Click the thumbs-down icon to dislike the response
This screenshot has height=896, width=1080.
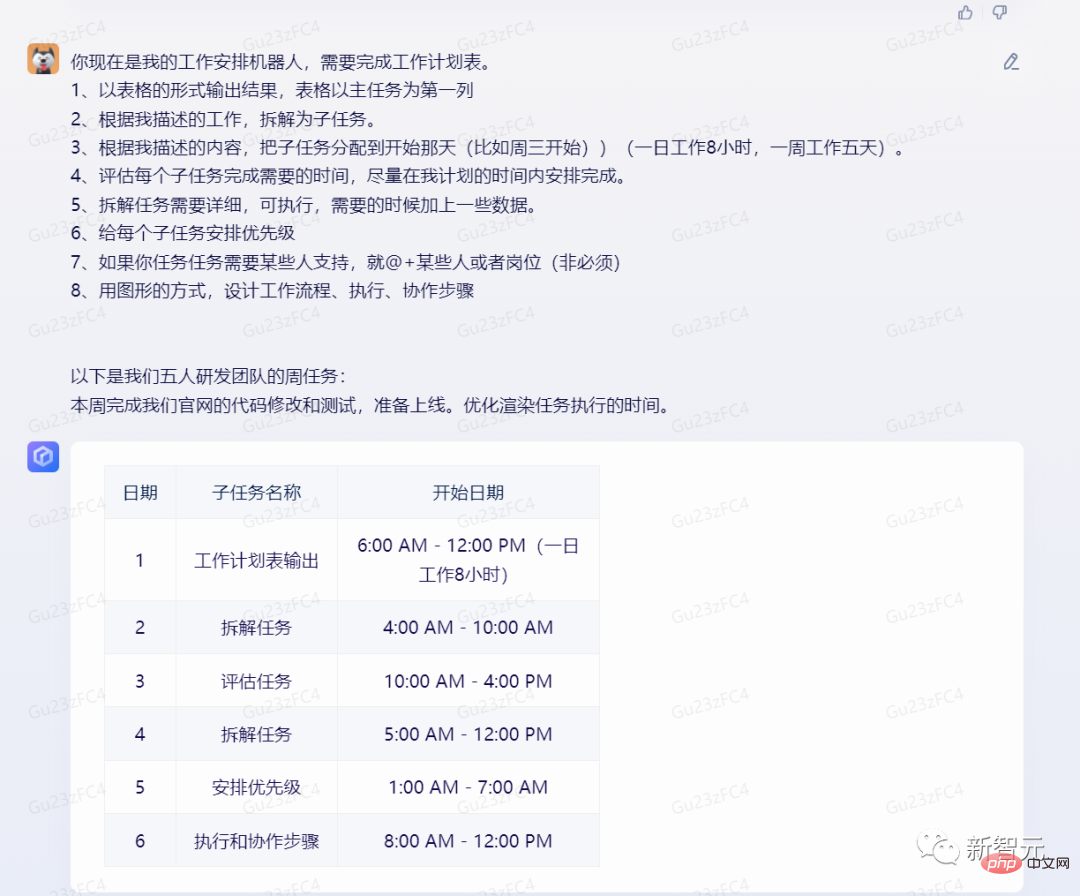click(x=999, y=13)
